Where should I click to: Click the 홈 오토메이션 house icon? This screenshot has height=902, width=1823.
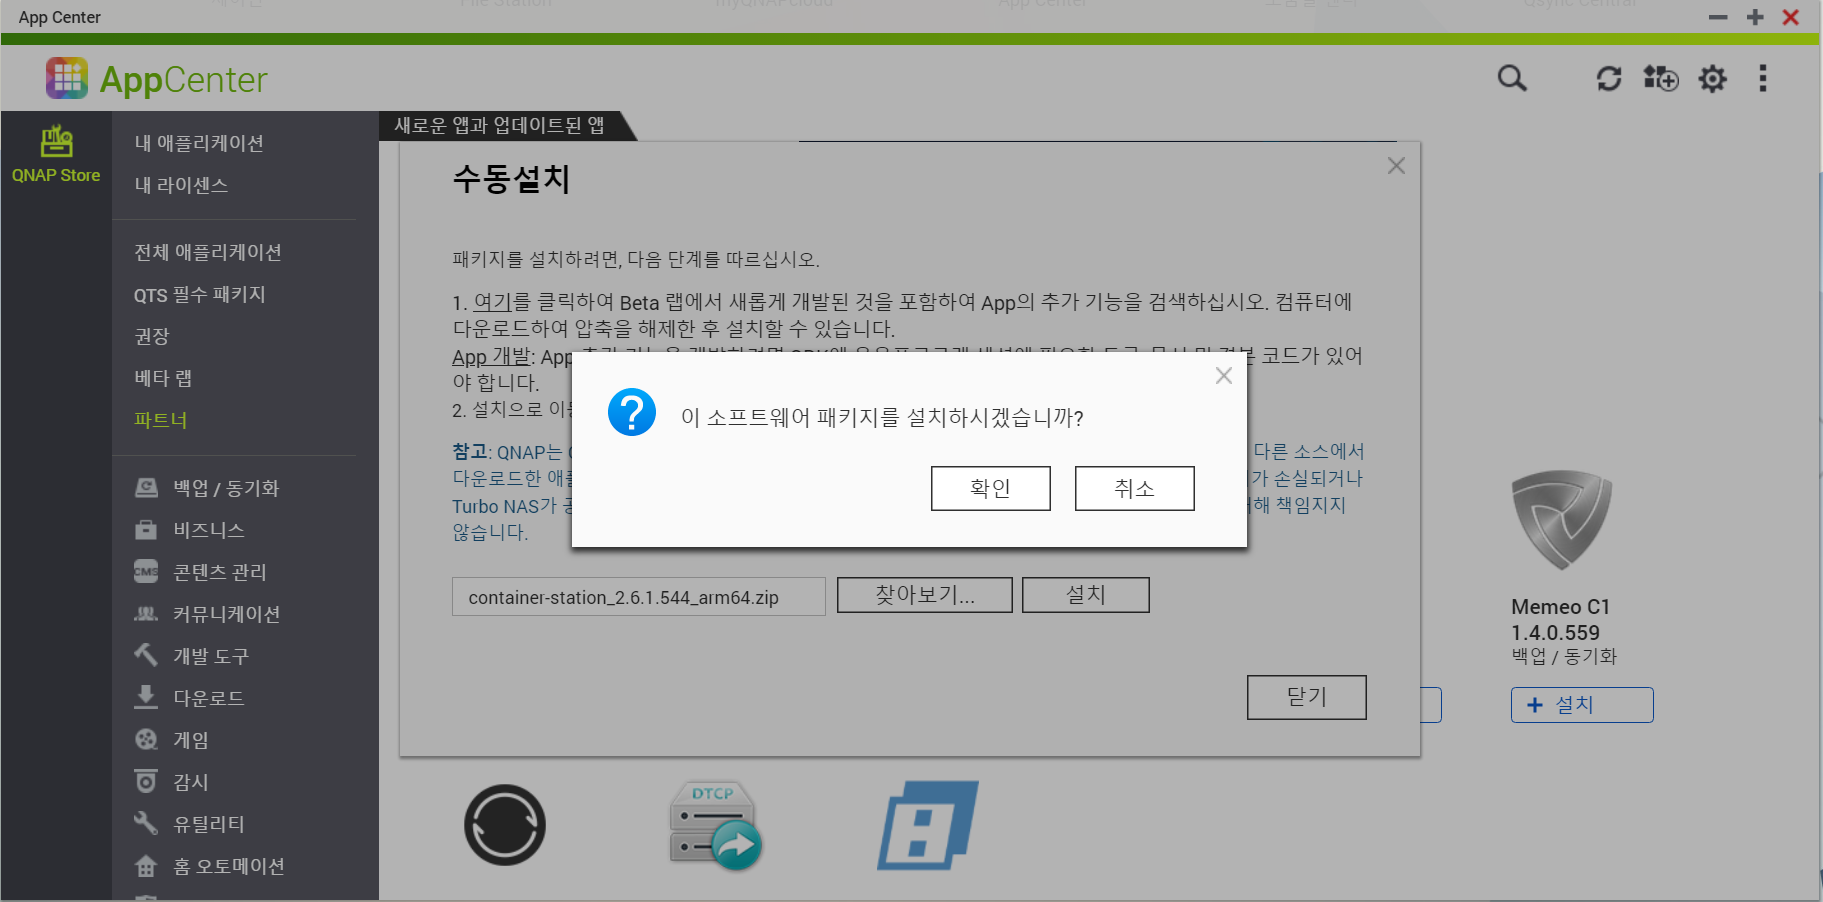coord(146,866)
